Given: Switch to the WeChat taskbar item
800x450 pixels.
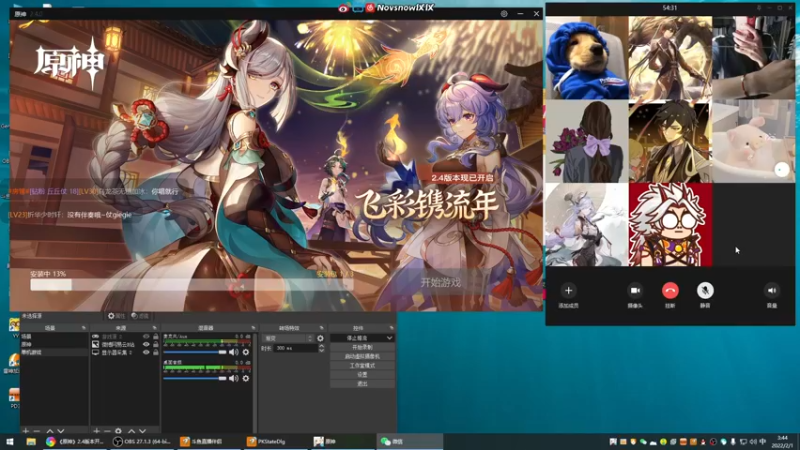Looking at the screenshot, I should coord(410,442).
